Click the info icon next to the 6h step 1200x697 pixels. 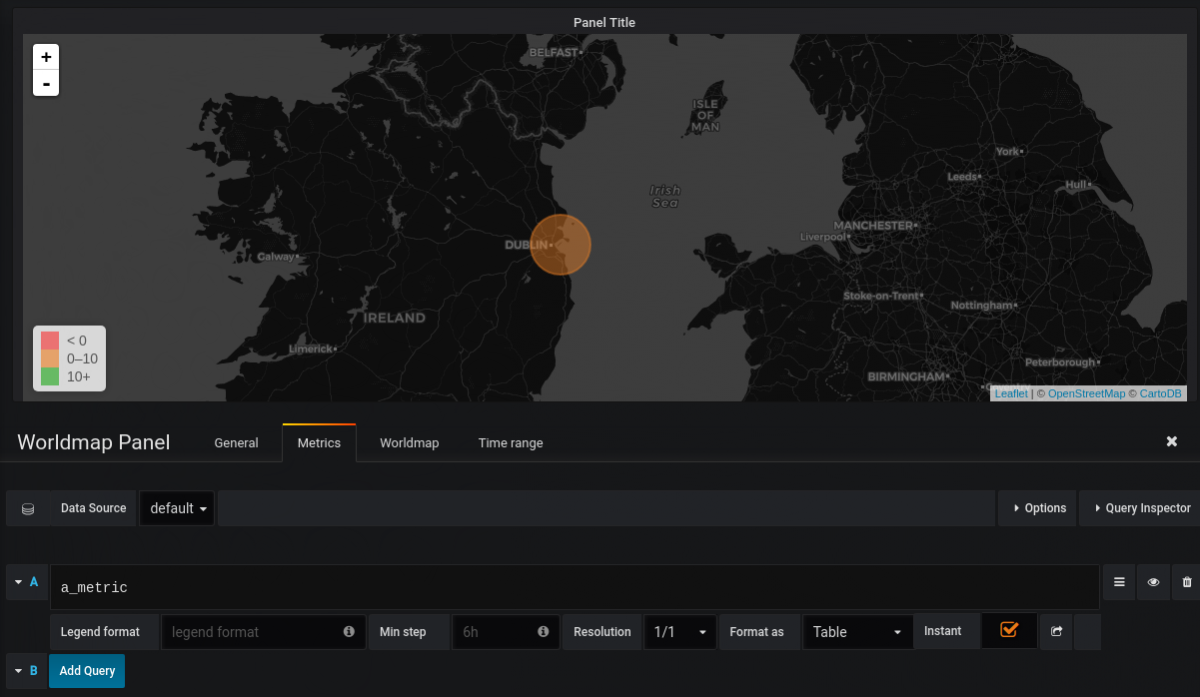point(543,631)
